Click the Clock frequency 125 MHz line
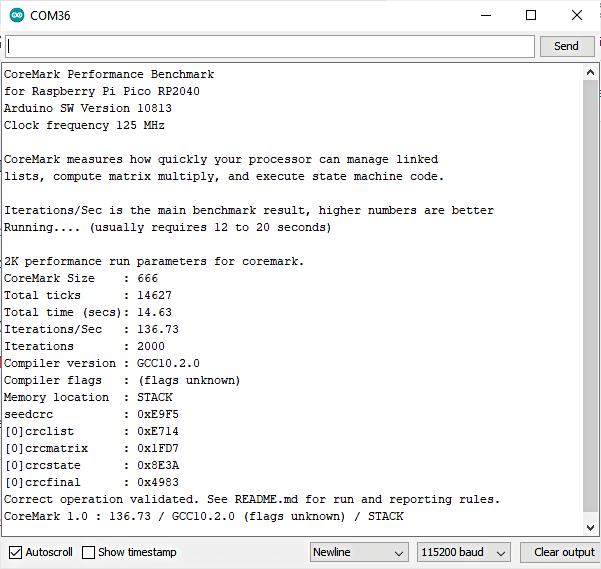 point(84,125)
